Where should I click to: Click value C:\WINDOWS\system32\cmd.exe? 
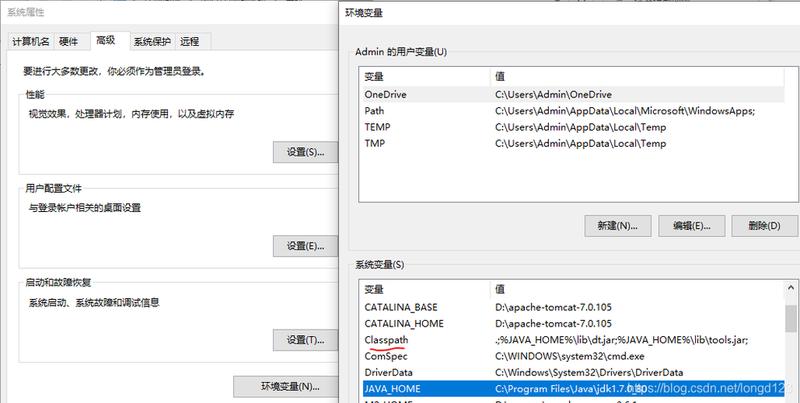pyautogui.click(x=570, y=356)
